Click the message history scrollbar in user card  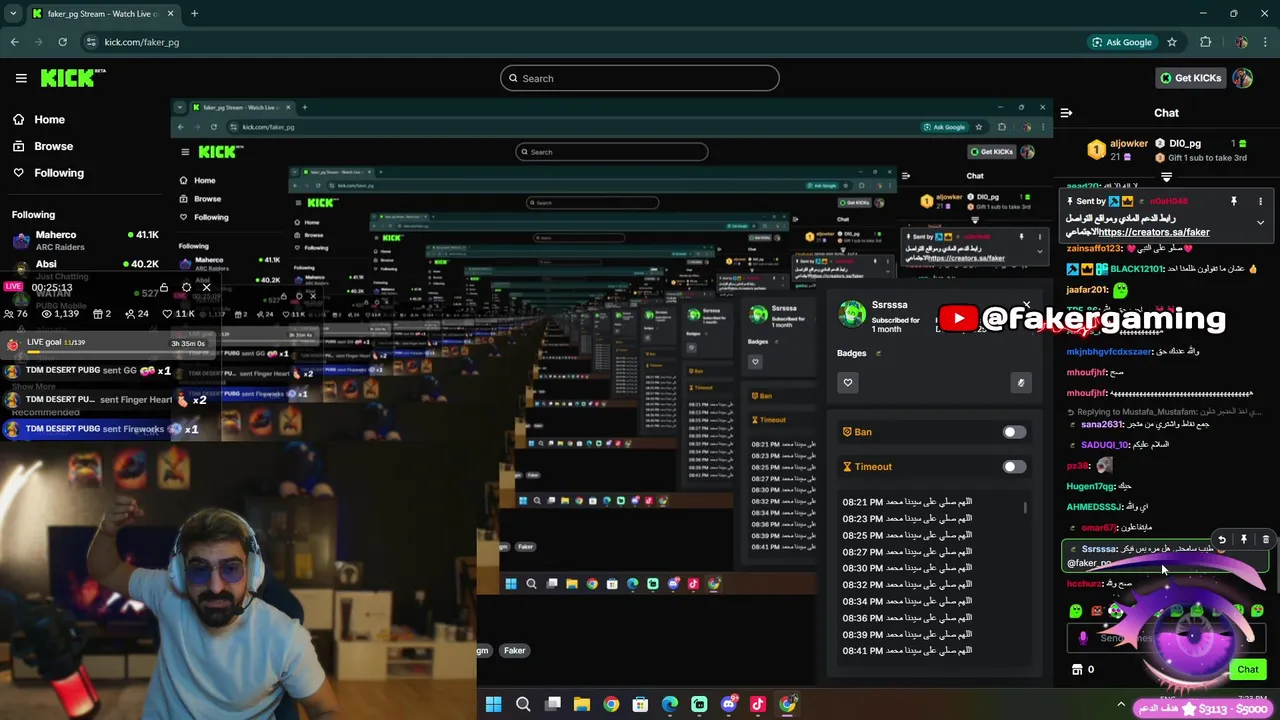(1025, 508)
